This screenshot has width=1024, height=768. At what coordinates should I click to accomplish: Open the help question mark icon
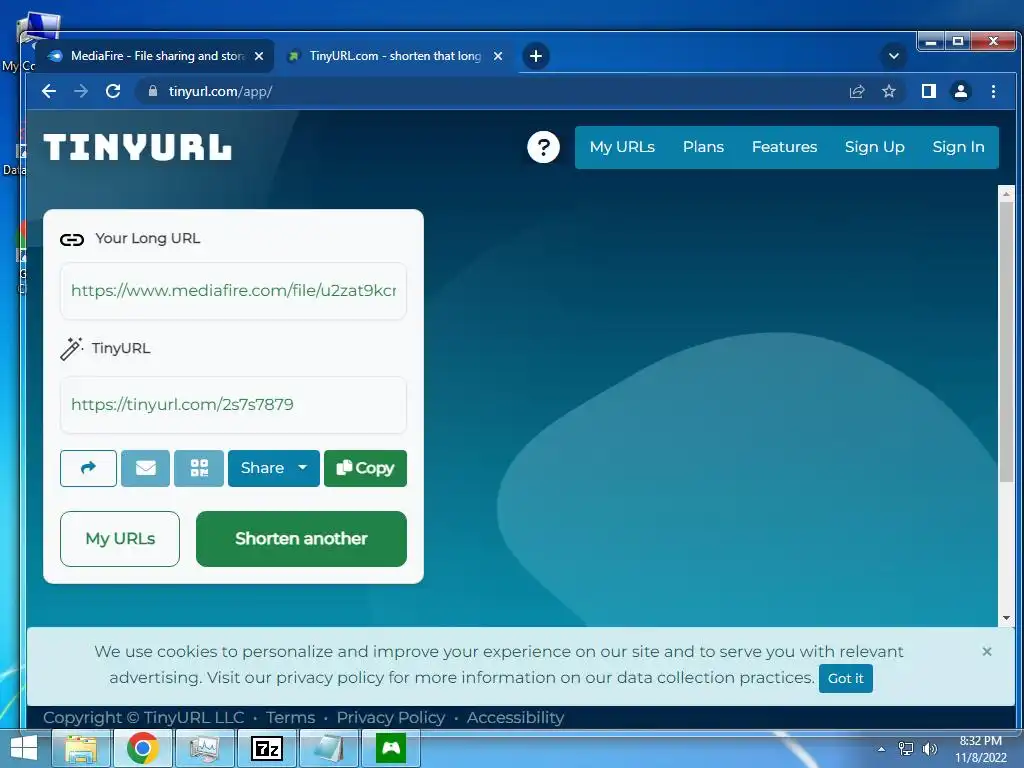[x=543, y=147]
